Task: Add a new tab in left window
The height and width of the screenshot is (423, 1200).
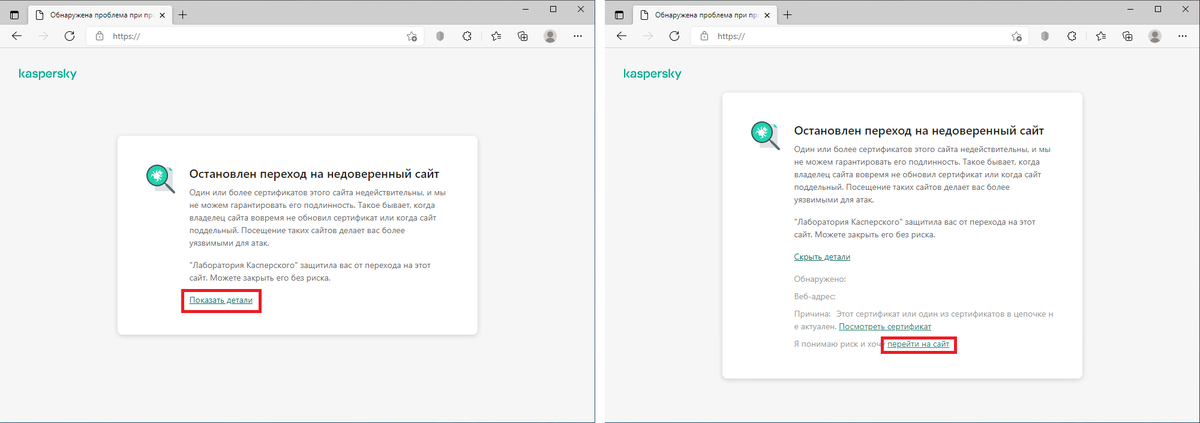Action: click(183, 15)
